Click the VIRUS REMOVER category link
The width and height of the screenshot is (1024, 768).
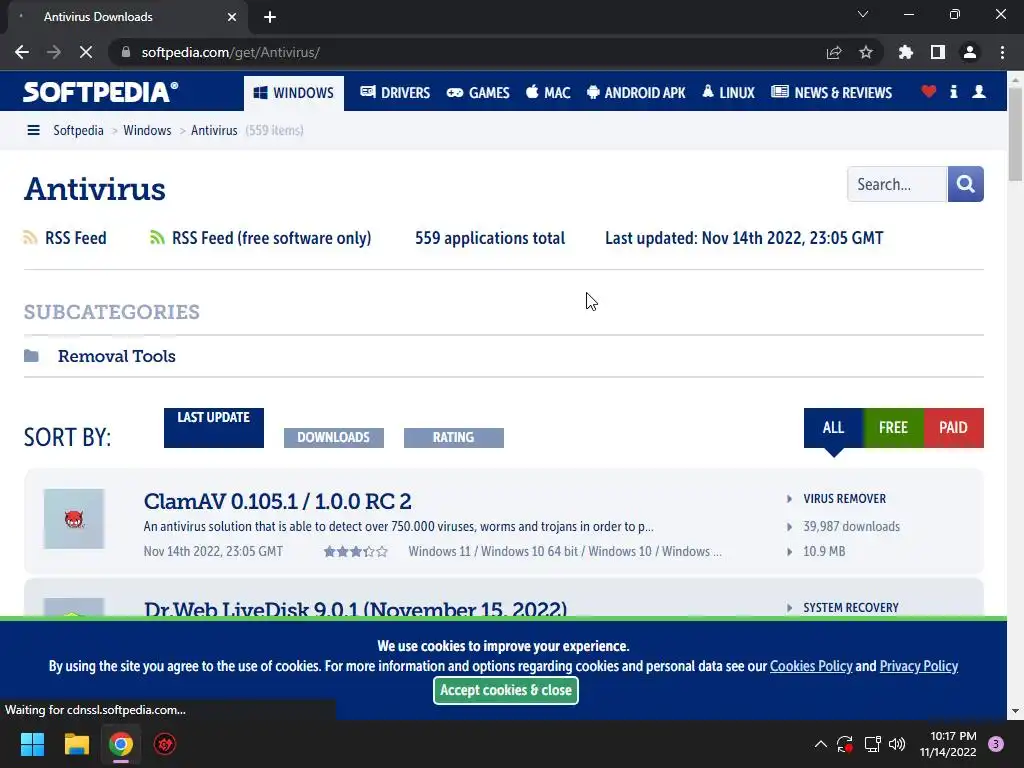pos(844,499)
